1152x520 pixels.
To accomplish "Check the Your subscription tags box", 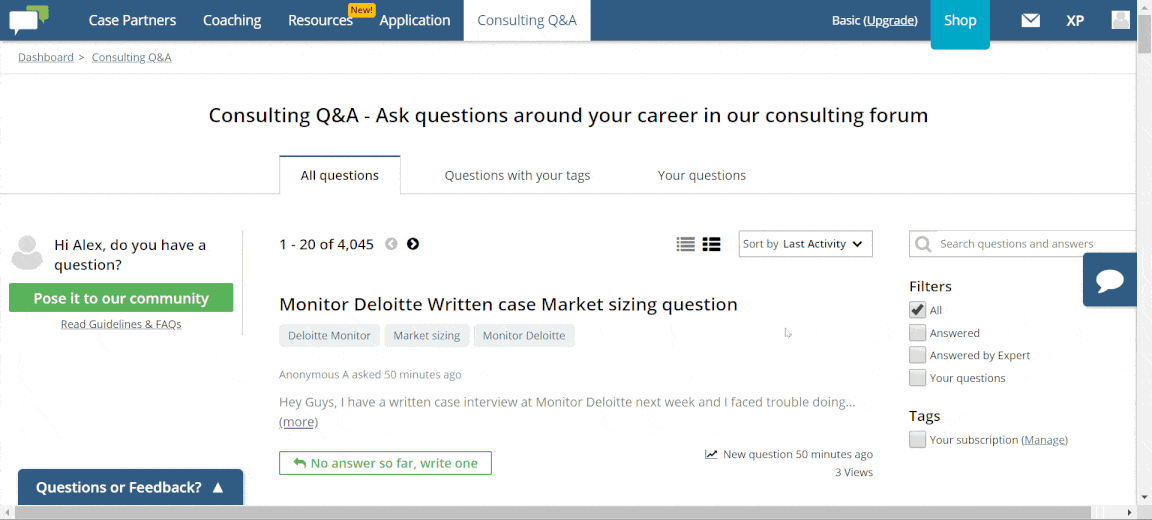I will (917, 440).
